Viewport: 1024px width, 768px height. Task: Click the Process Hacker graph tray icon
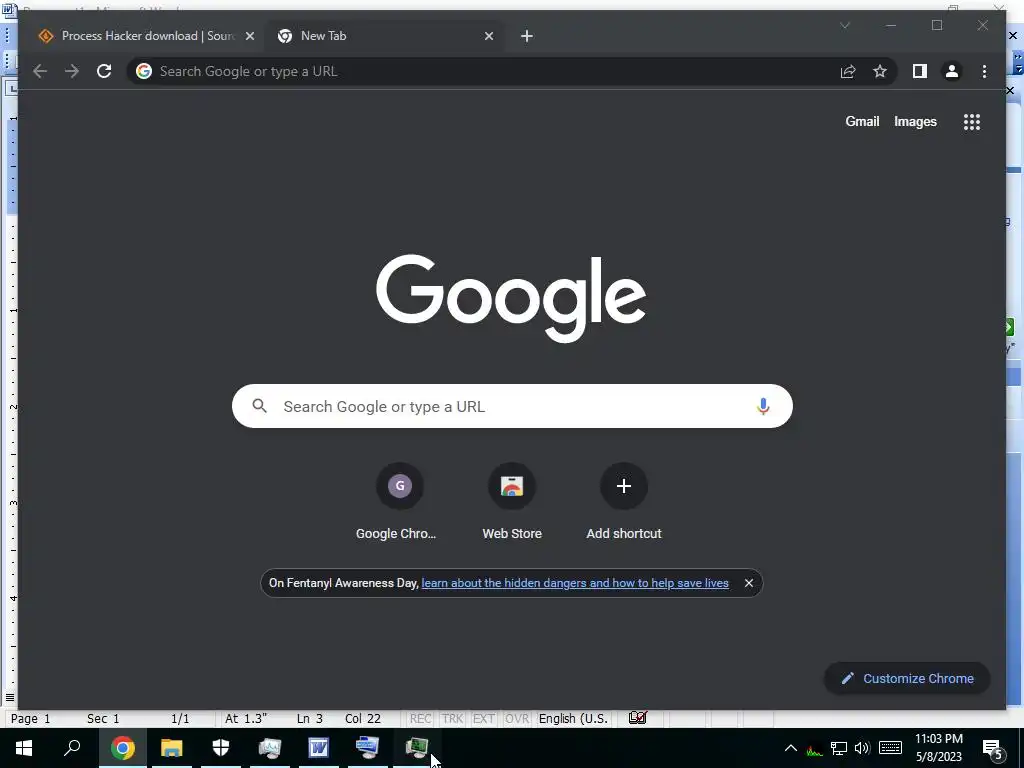click(x=814, y=749)
